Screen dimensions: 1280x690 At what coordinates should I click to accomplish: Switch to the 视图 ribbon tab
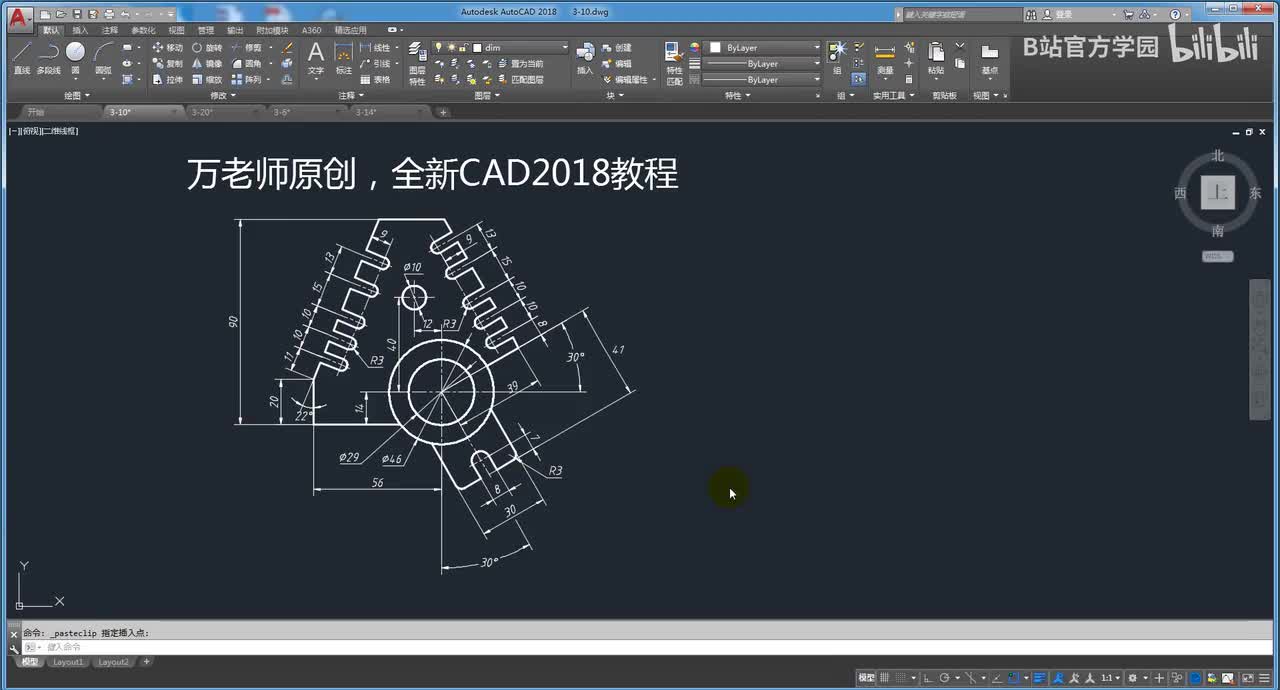coord(177,30)
